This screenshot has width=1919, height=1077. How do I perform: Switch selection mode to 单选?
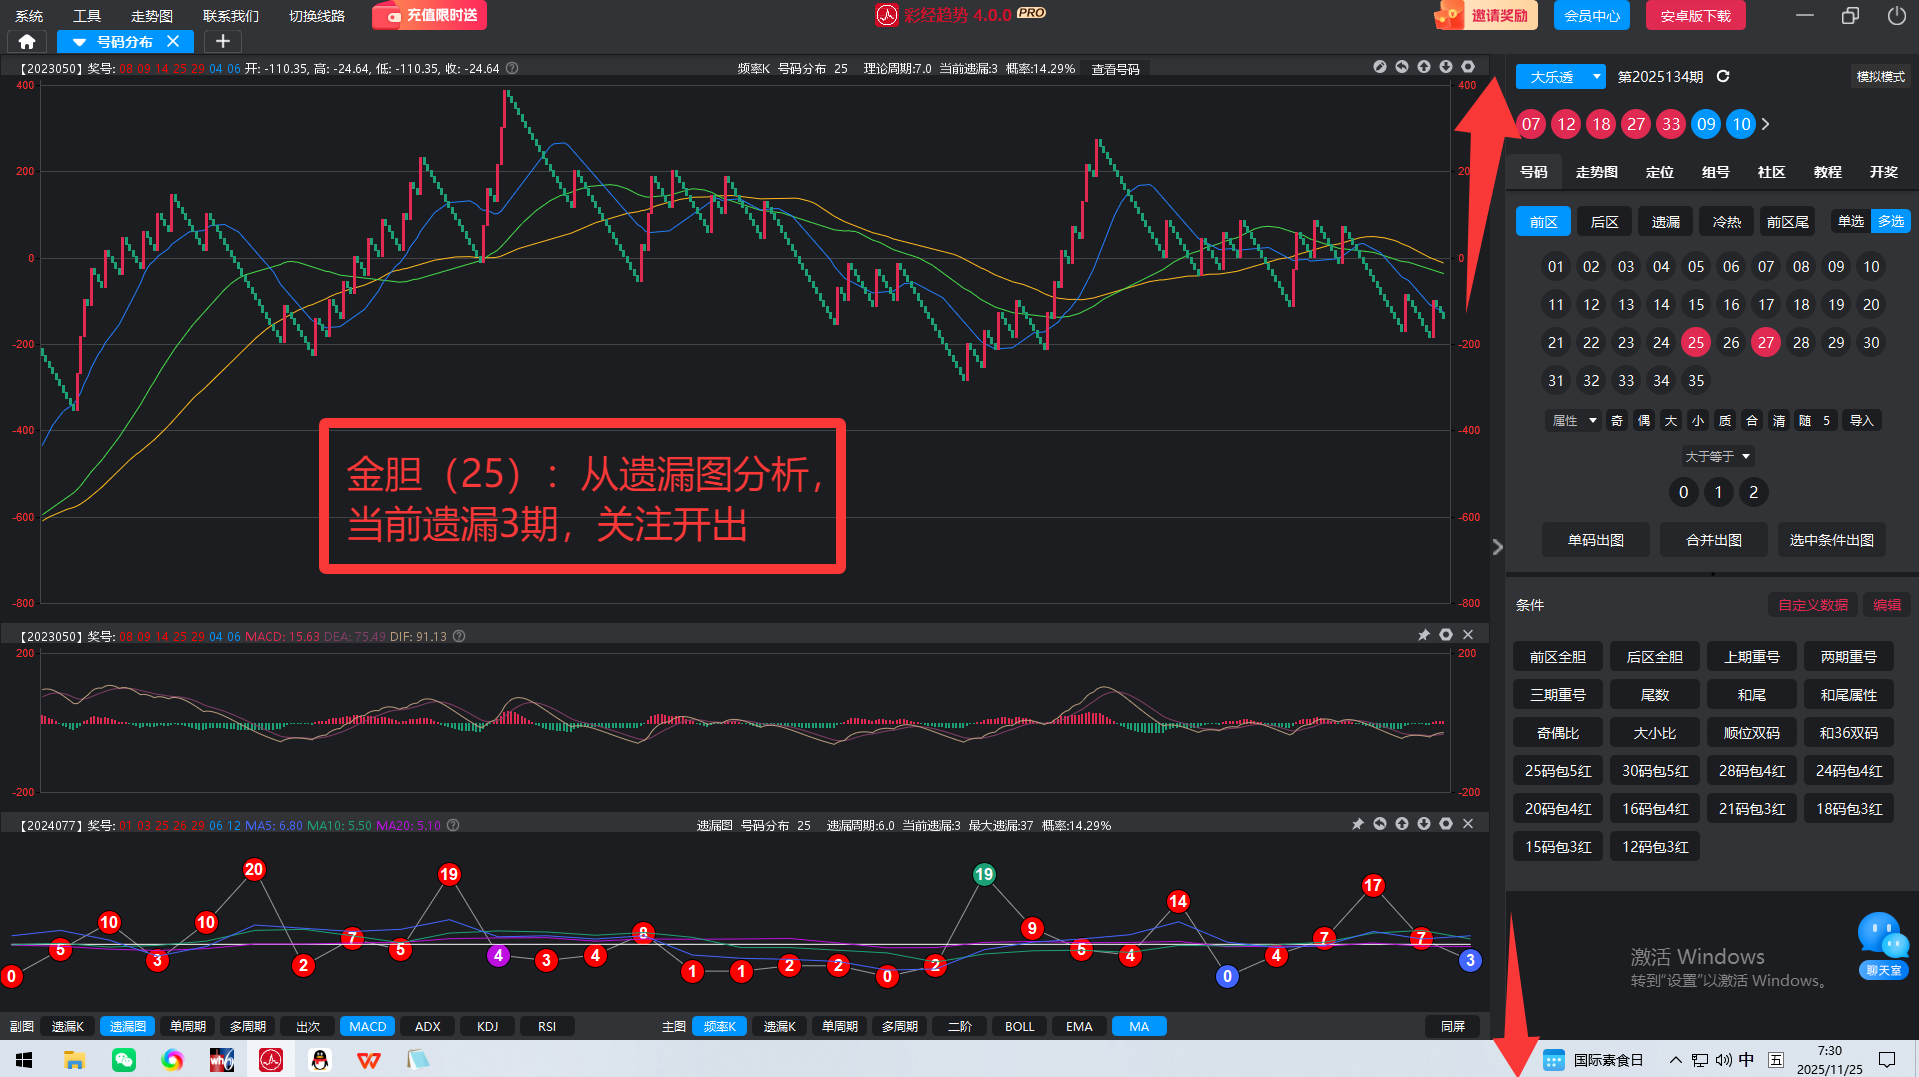tap(1850, 221)
